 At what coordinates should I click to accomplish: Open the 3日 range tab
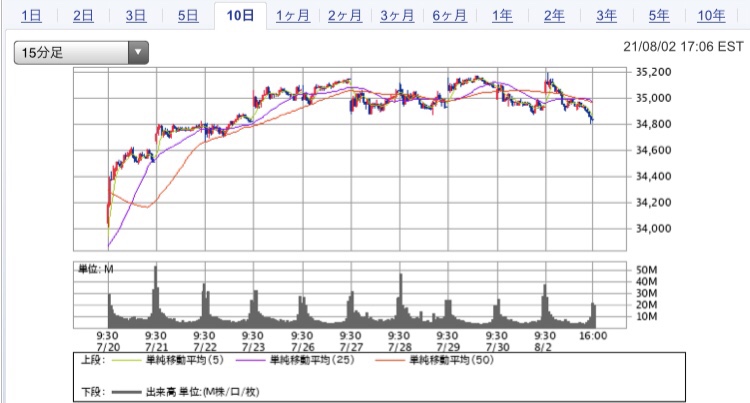[x=136, y=16]
